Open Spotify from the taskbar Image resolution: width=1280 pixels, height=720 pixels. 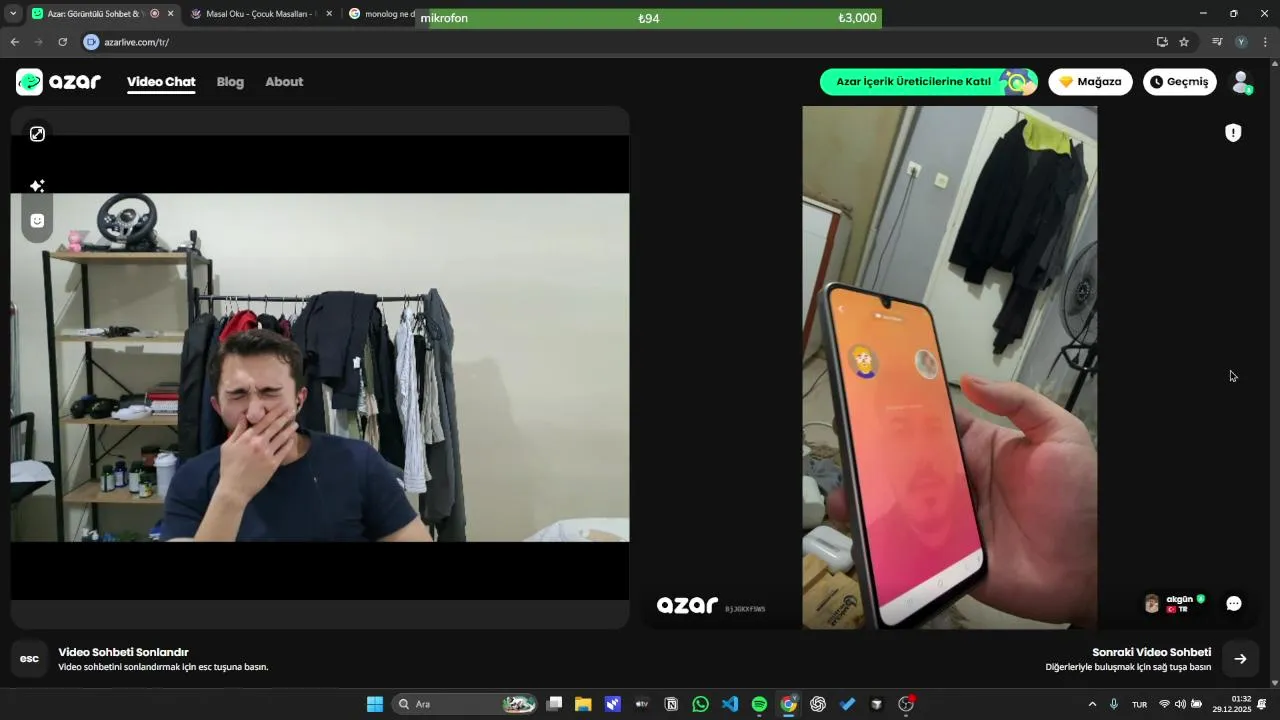click(759, 704)
